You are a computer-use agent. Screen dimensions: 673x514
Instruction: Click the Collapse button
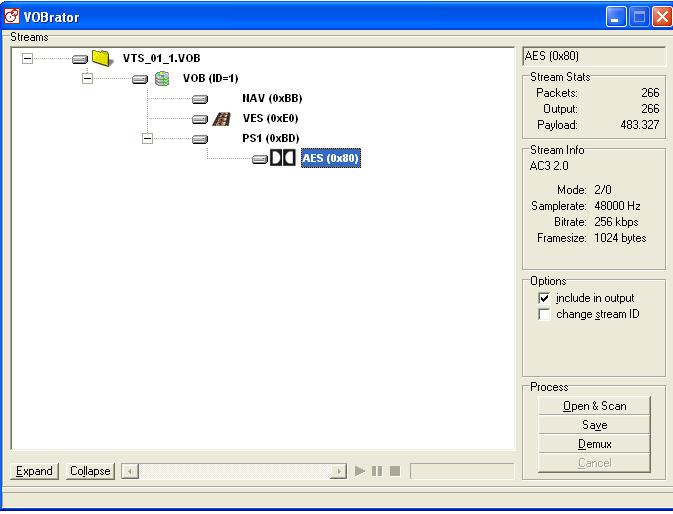click(90, 471)
